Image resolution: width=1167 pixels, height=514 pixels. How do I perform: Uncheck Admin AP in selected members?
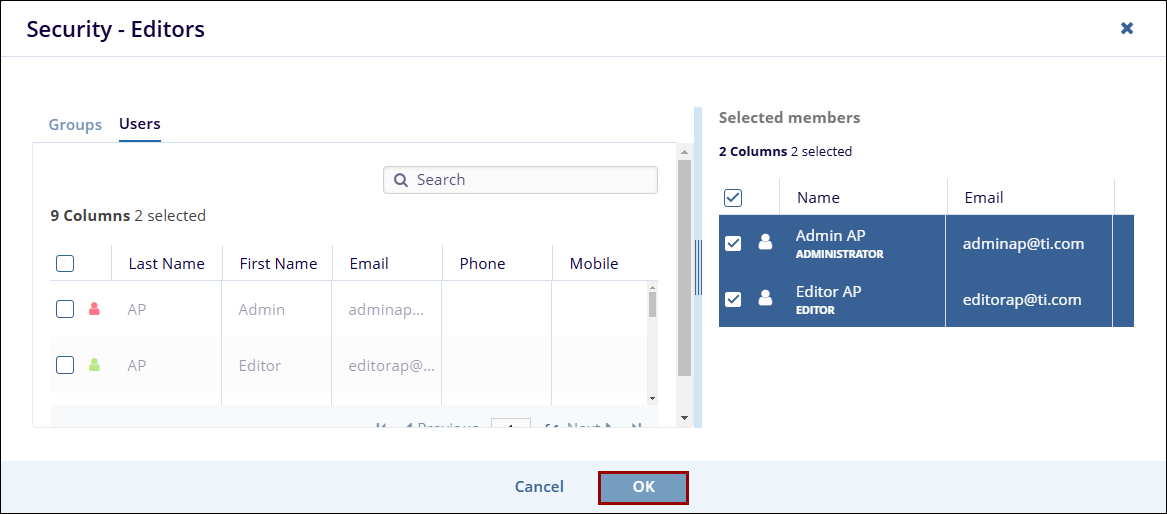733,243
